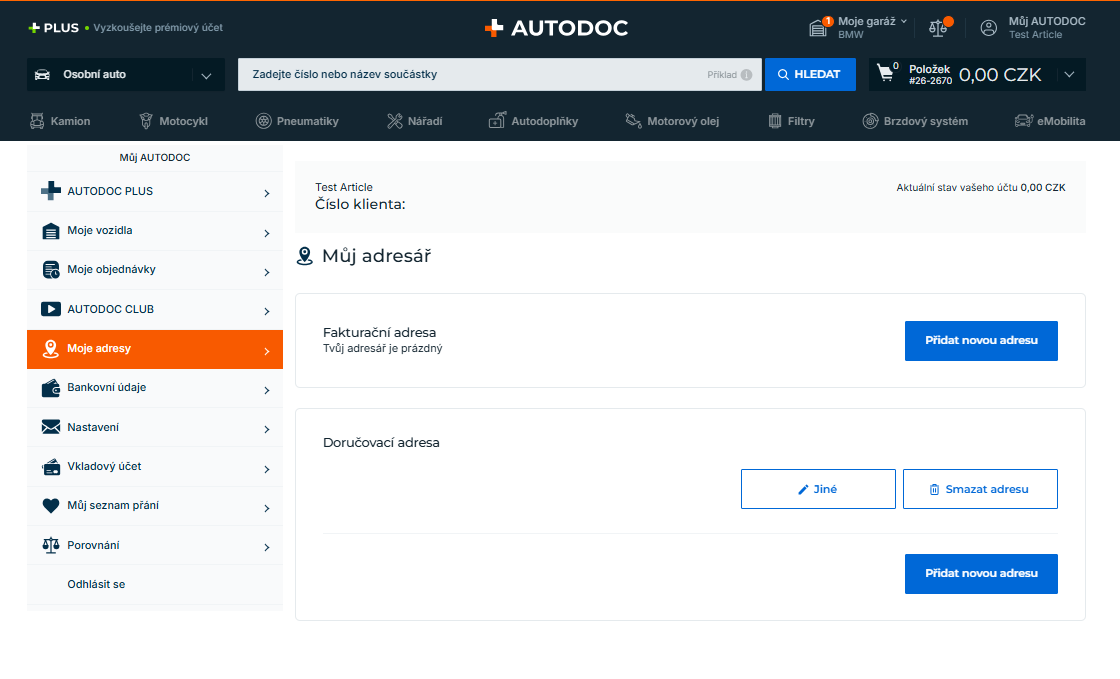Click Odhlásit se logout link
Image resolution: width=1120 pixels, height=679 pixels.
(x=96, y=584)
